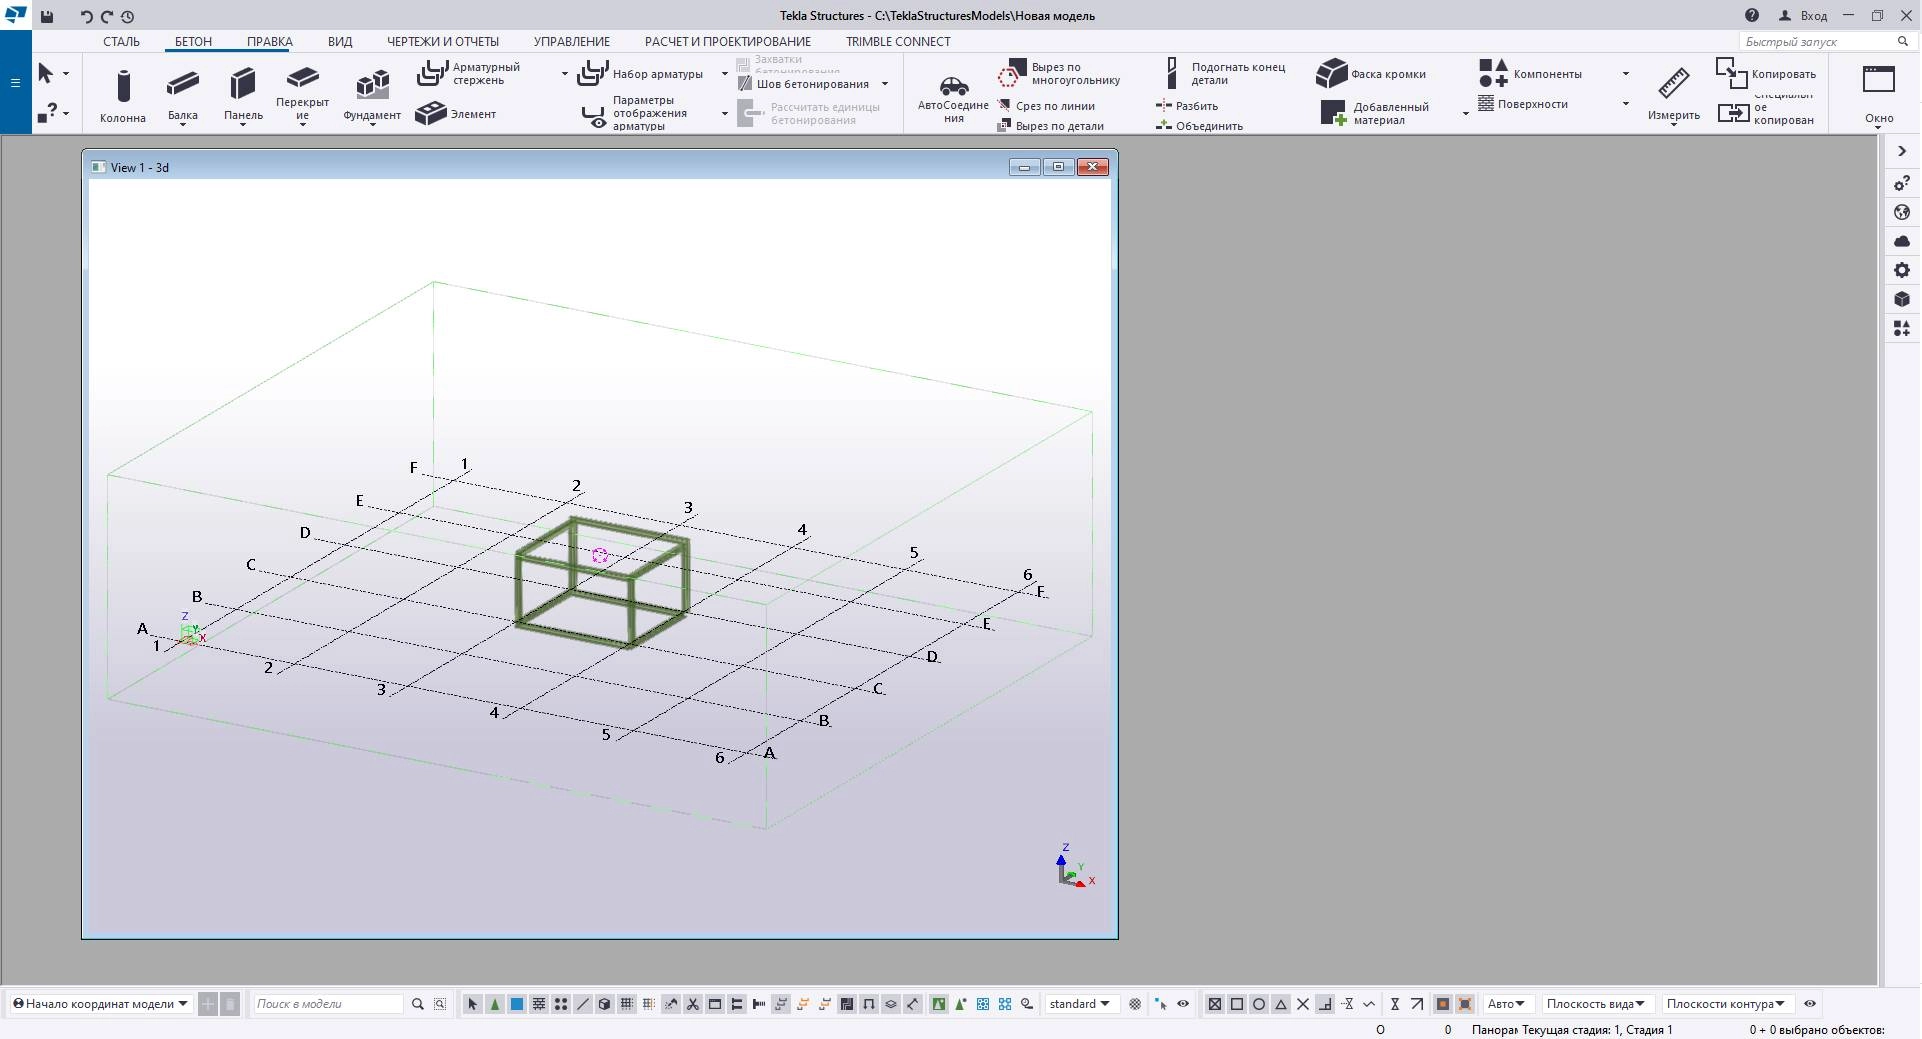1922x1039 pixels.
Task: Open the УПРАВЛЕНИЕ ribbon tab
Action: click(572, 42)
